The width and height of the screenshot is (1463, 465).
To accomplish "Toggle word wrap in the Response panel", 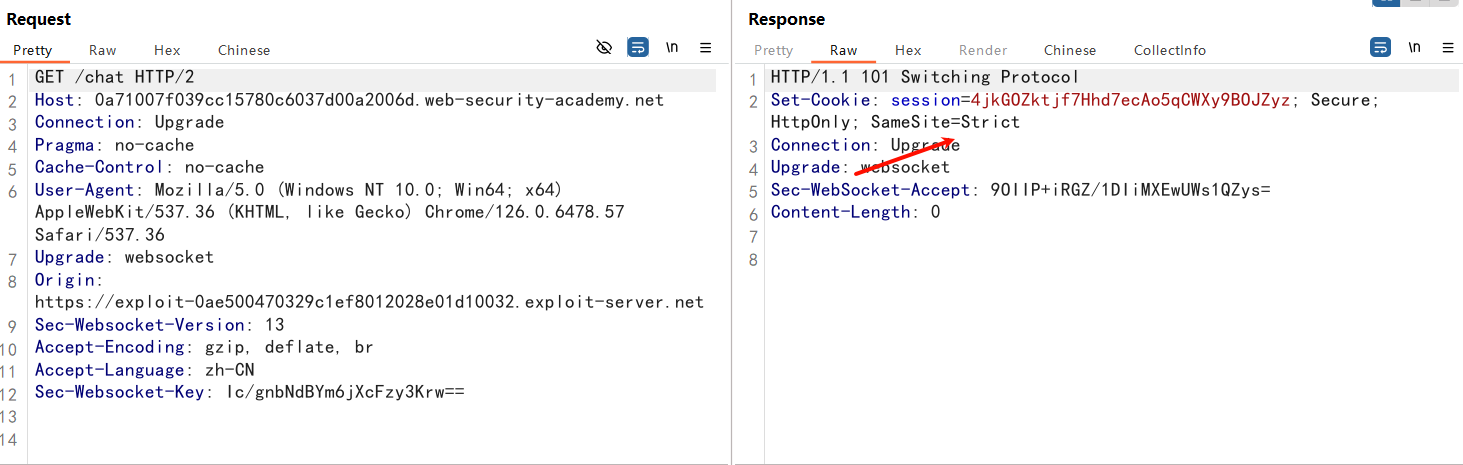I will pos(1380,47).
